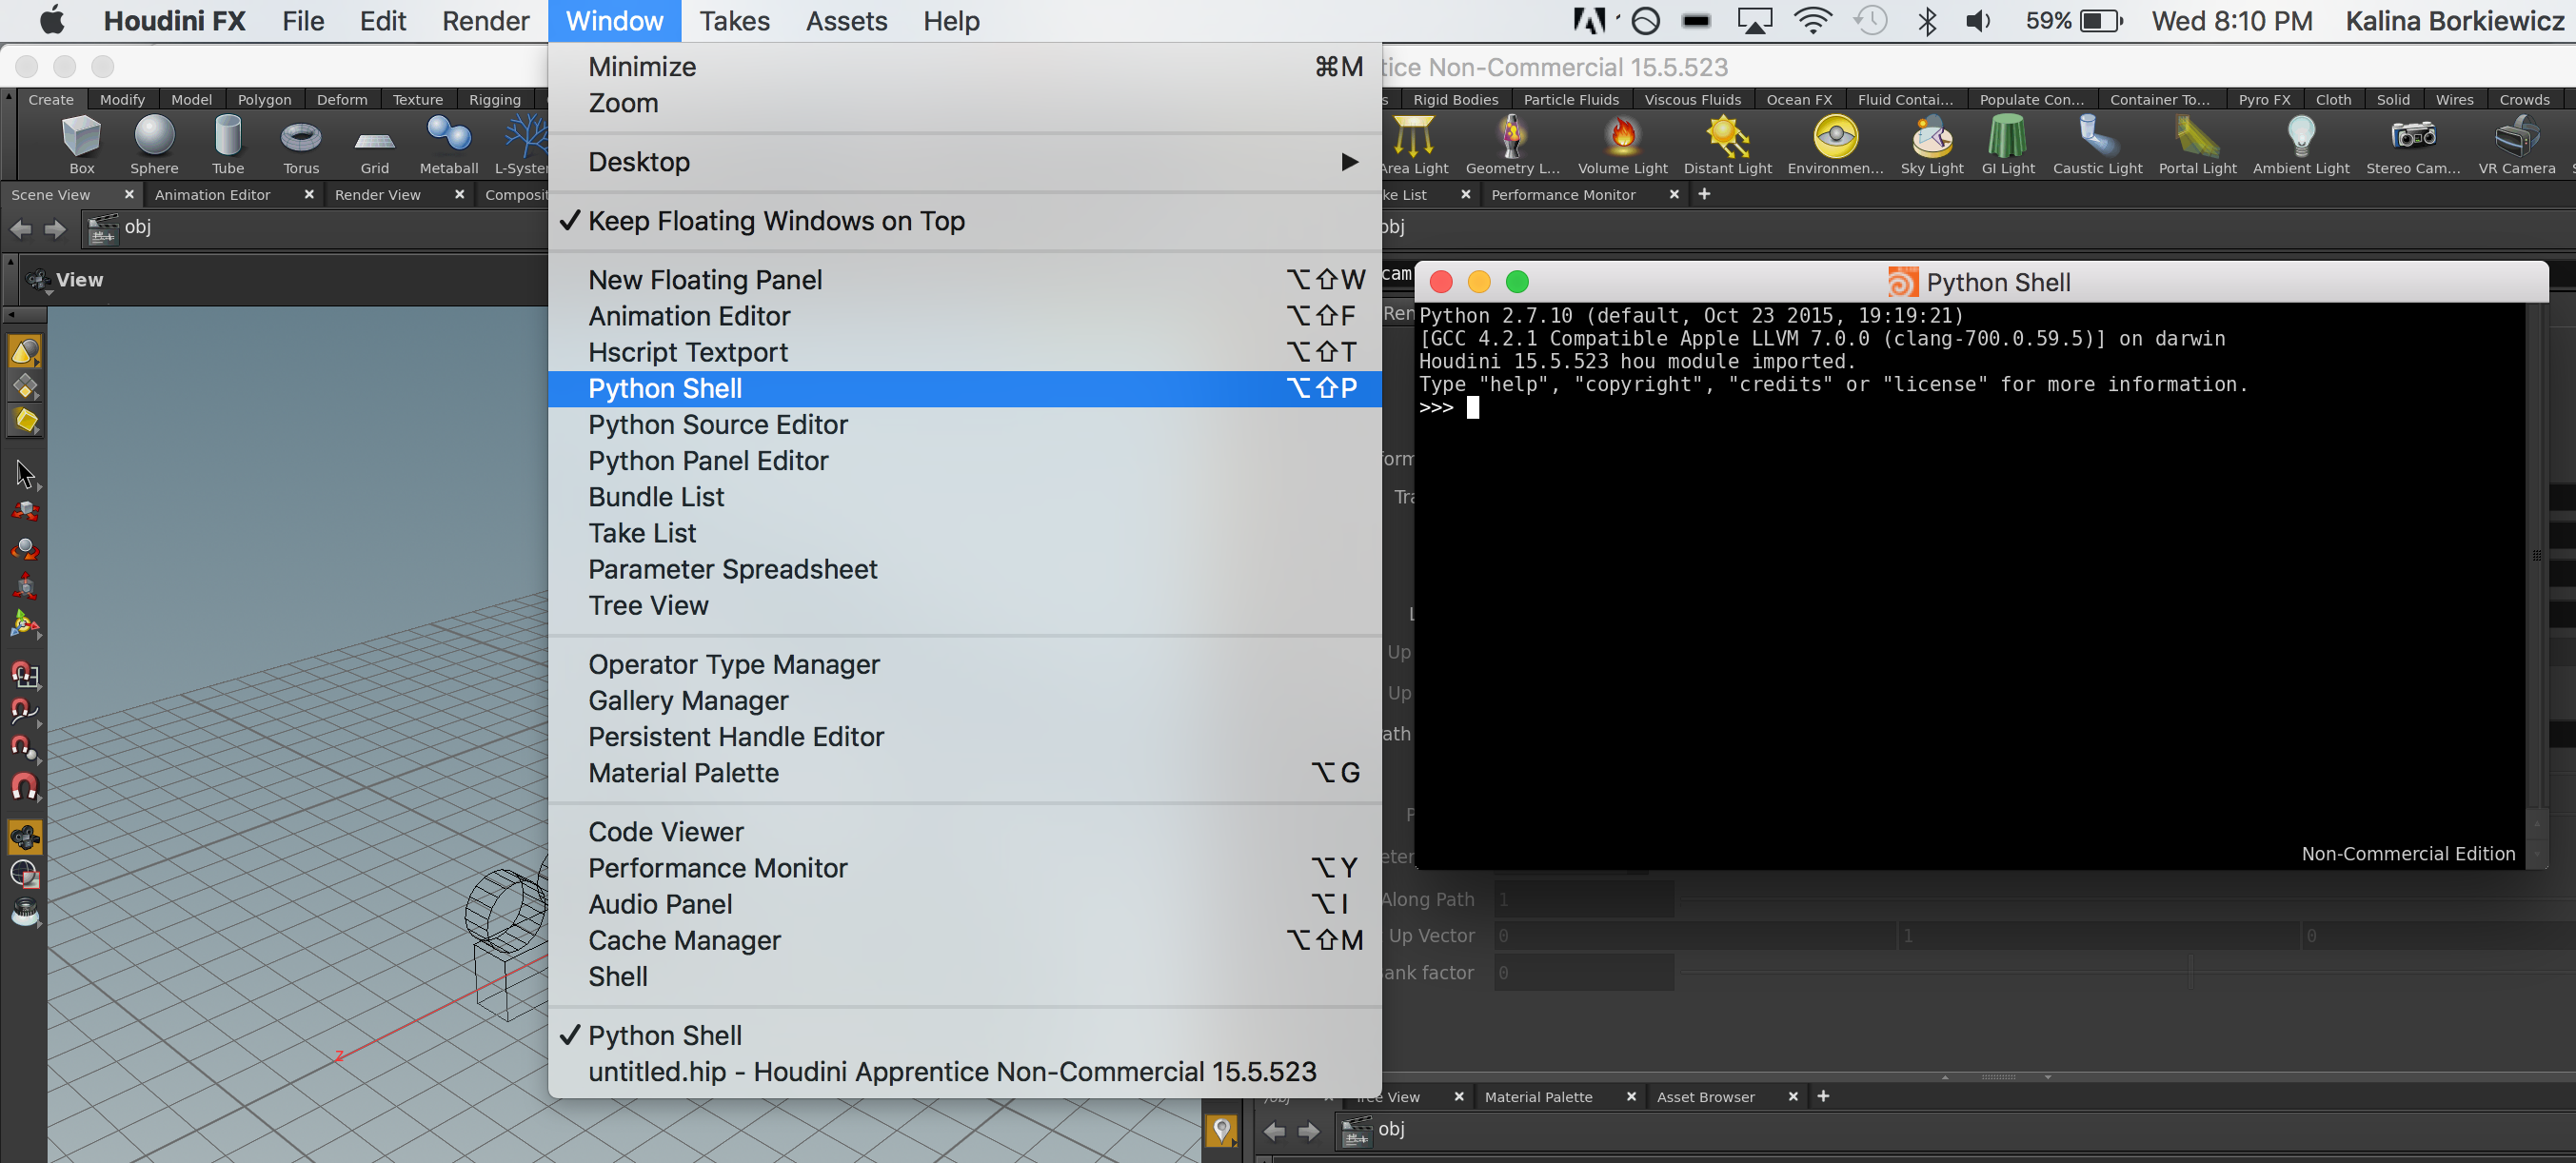
Task: Toggle Keep Floating Windows on Top
Action: coord(776,221)
